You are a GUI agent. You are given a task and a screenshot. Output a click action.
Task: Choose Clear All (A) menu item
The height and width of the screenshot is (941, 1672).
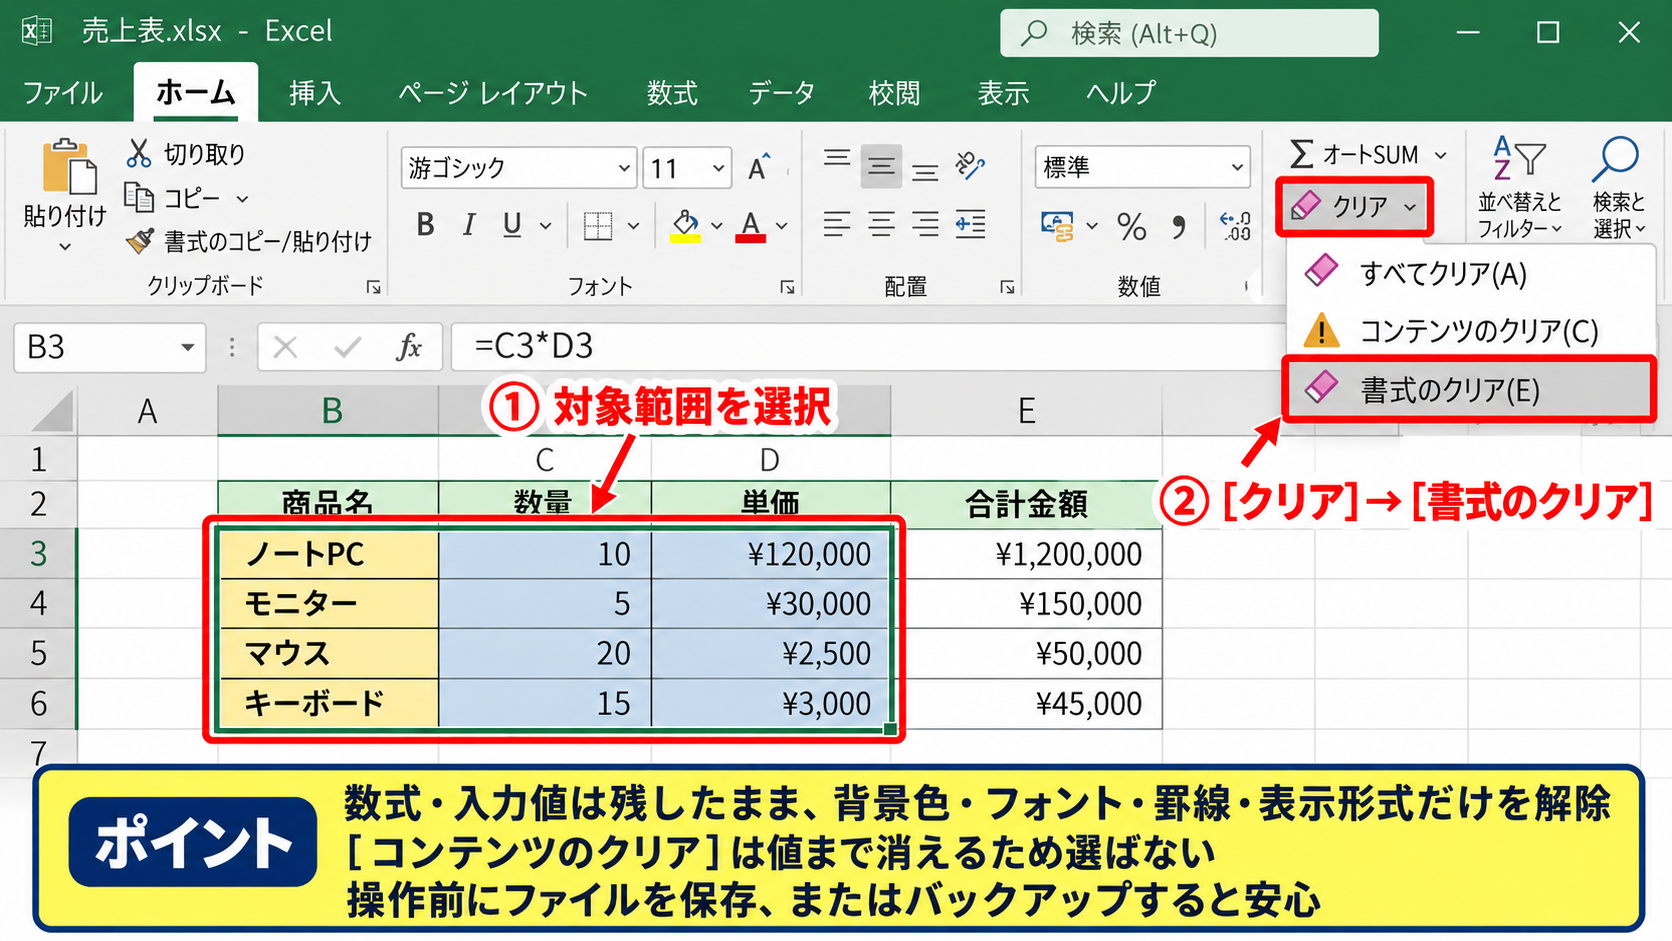tap(1468, 273)
